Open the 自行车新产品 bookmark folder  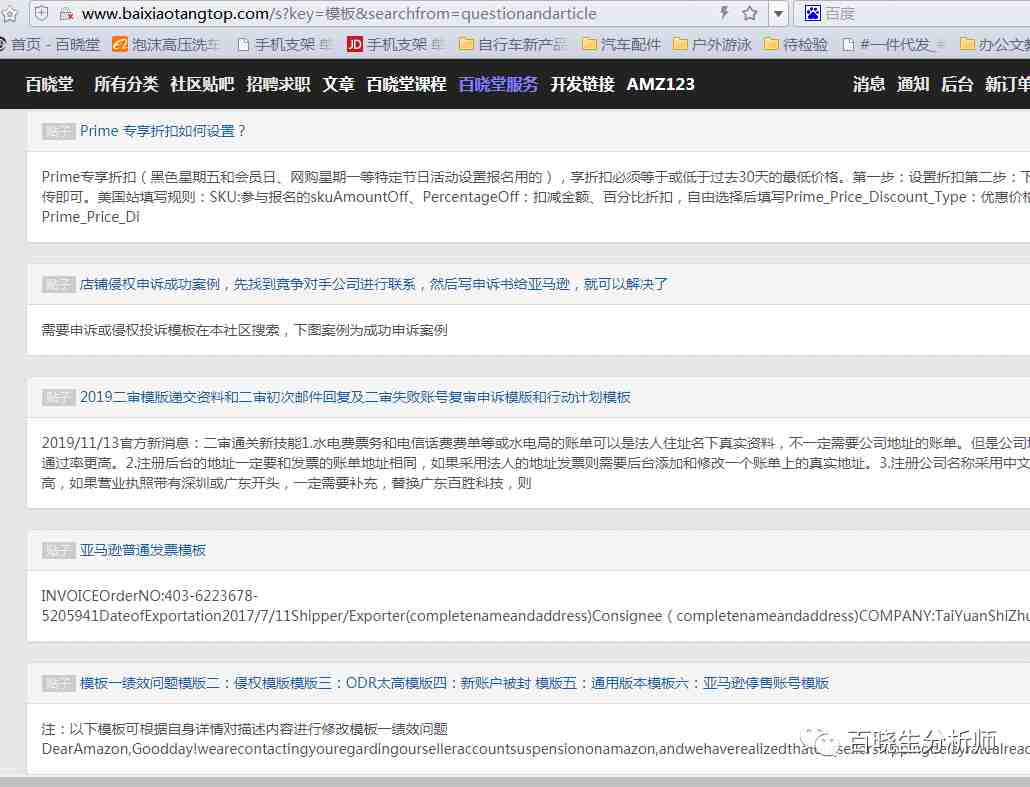513,45
